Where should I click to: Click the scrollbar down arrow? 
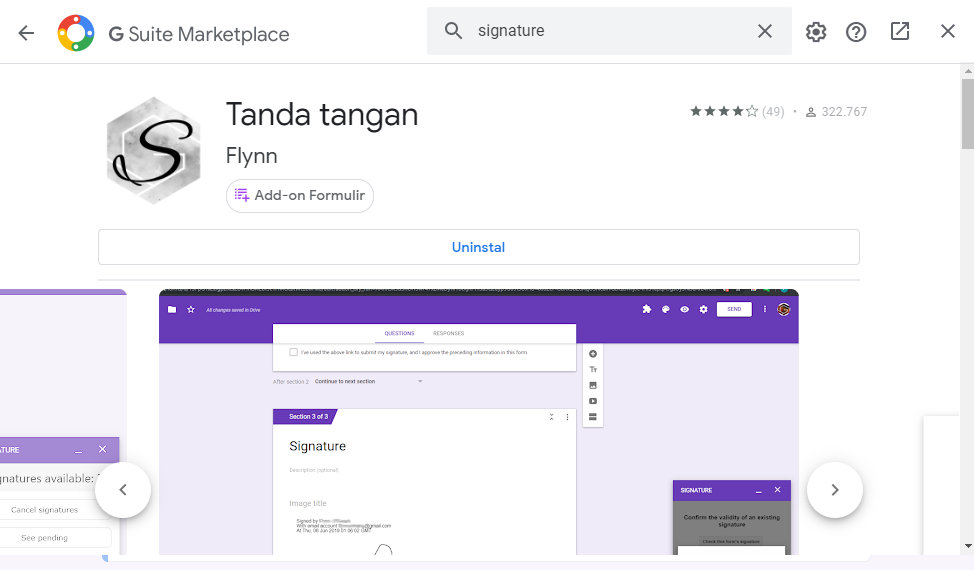click(968, 546)
